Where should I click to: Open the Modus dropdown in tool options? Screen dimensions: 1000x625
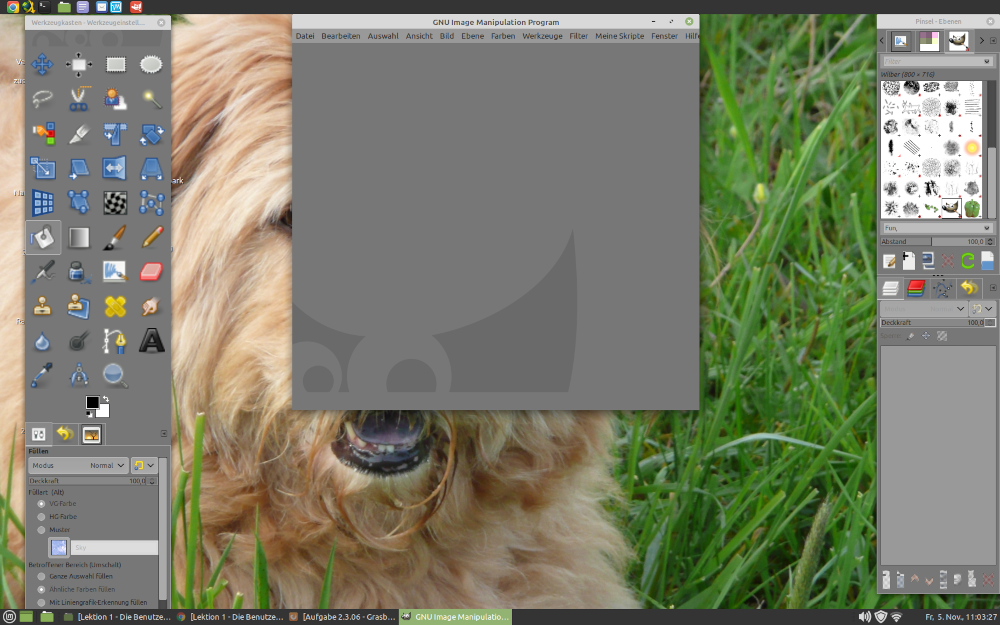tap(78, 466)
